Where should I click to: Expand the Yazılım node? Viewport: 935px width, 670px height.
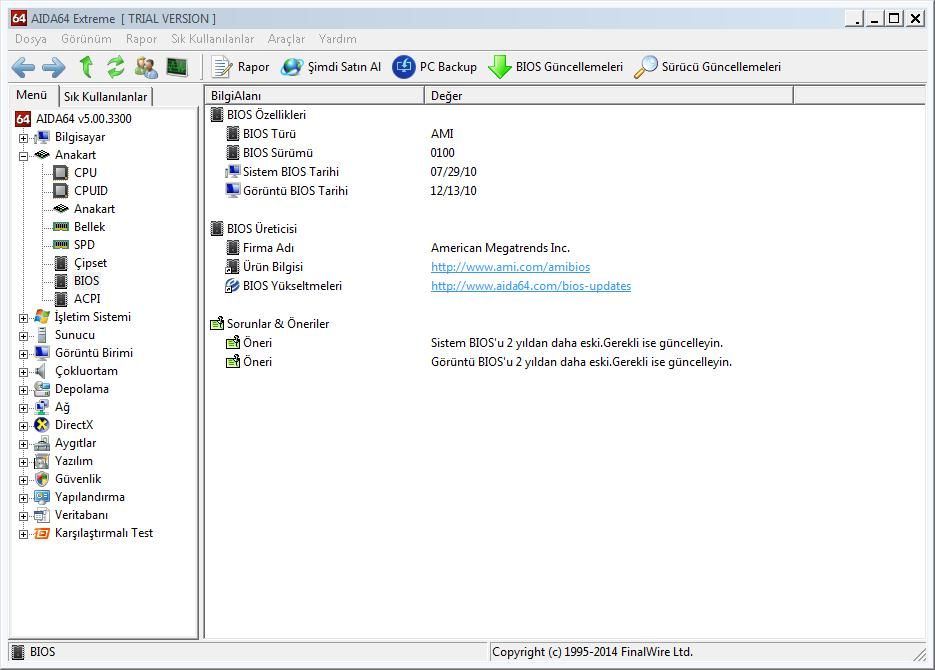23,462
